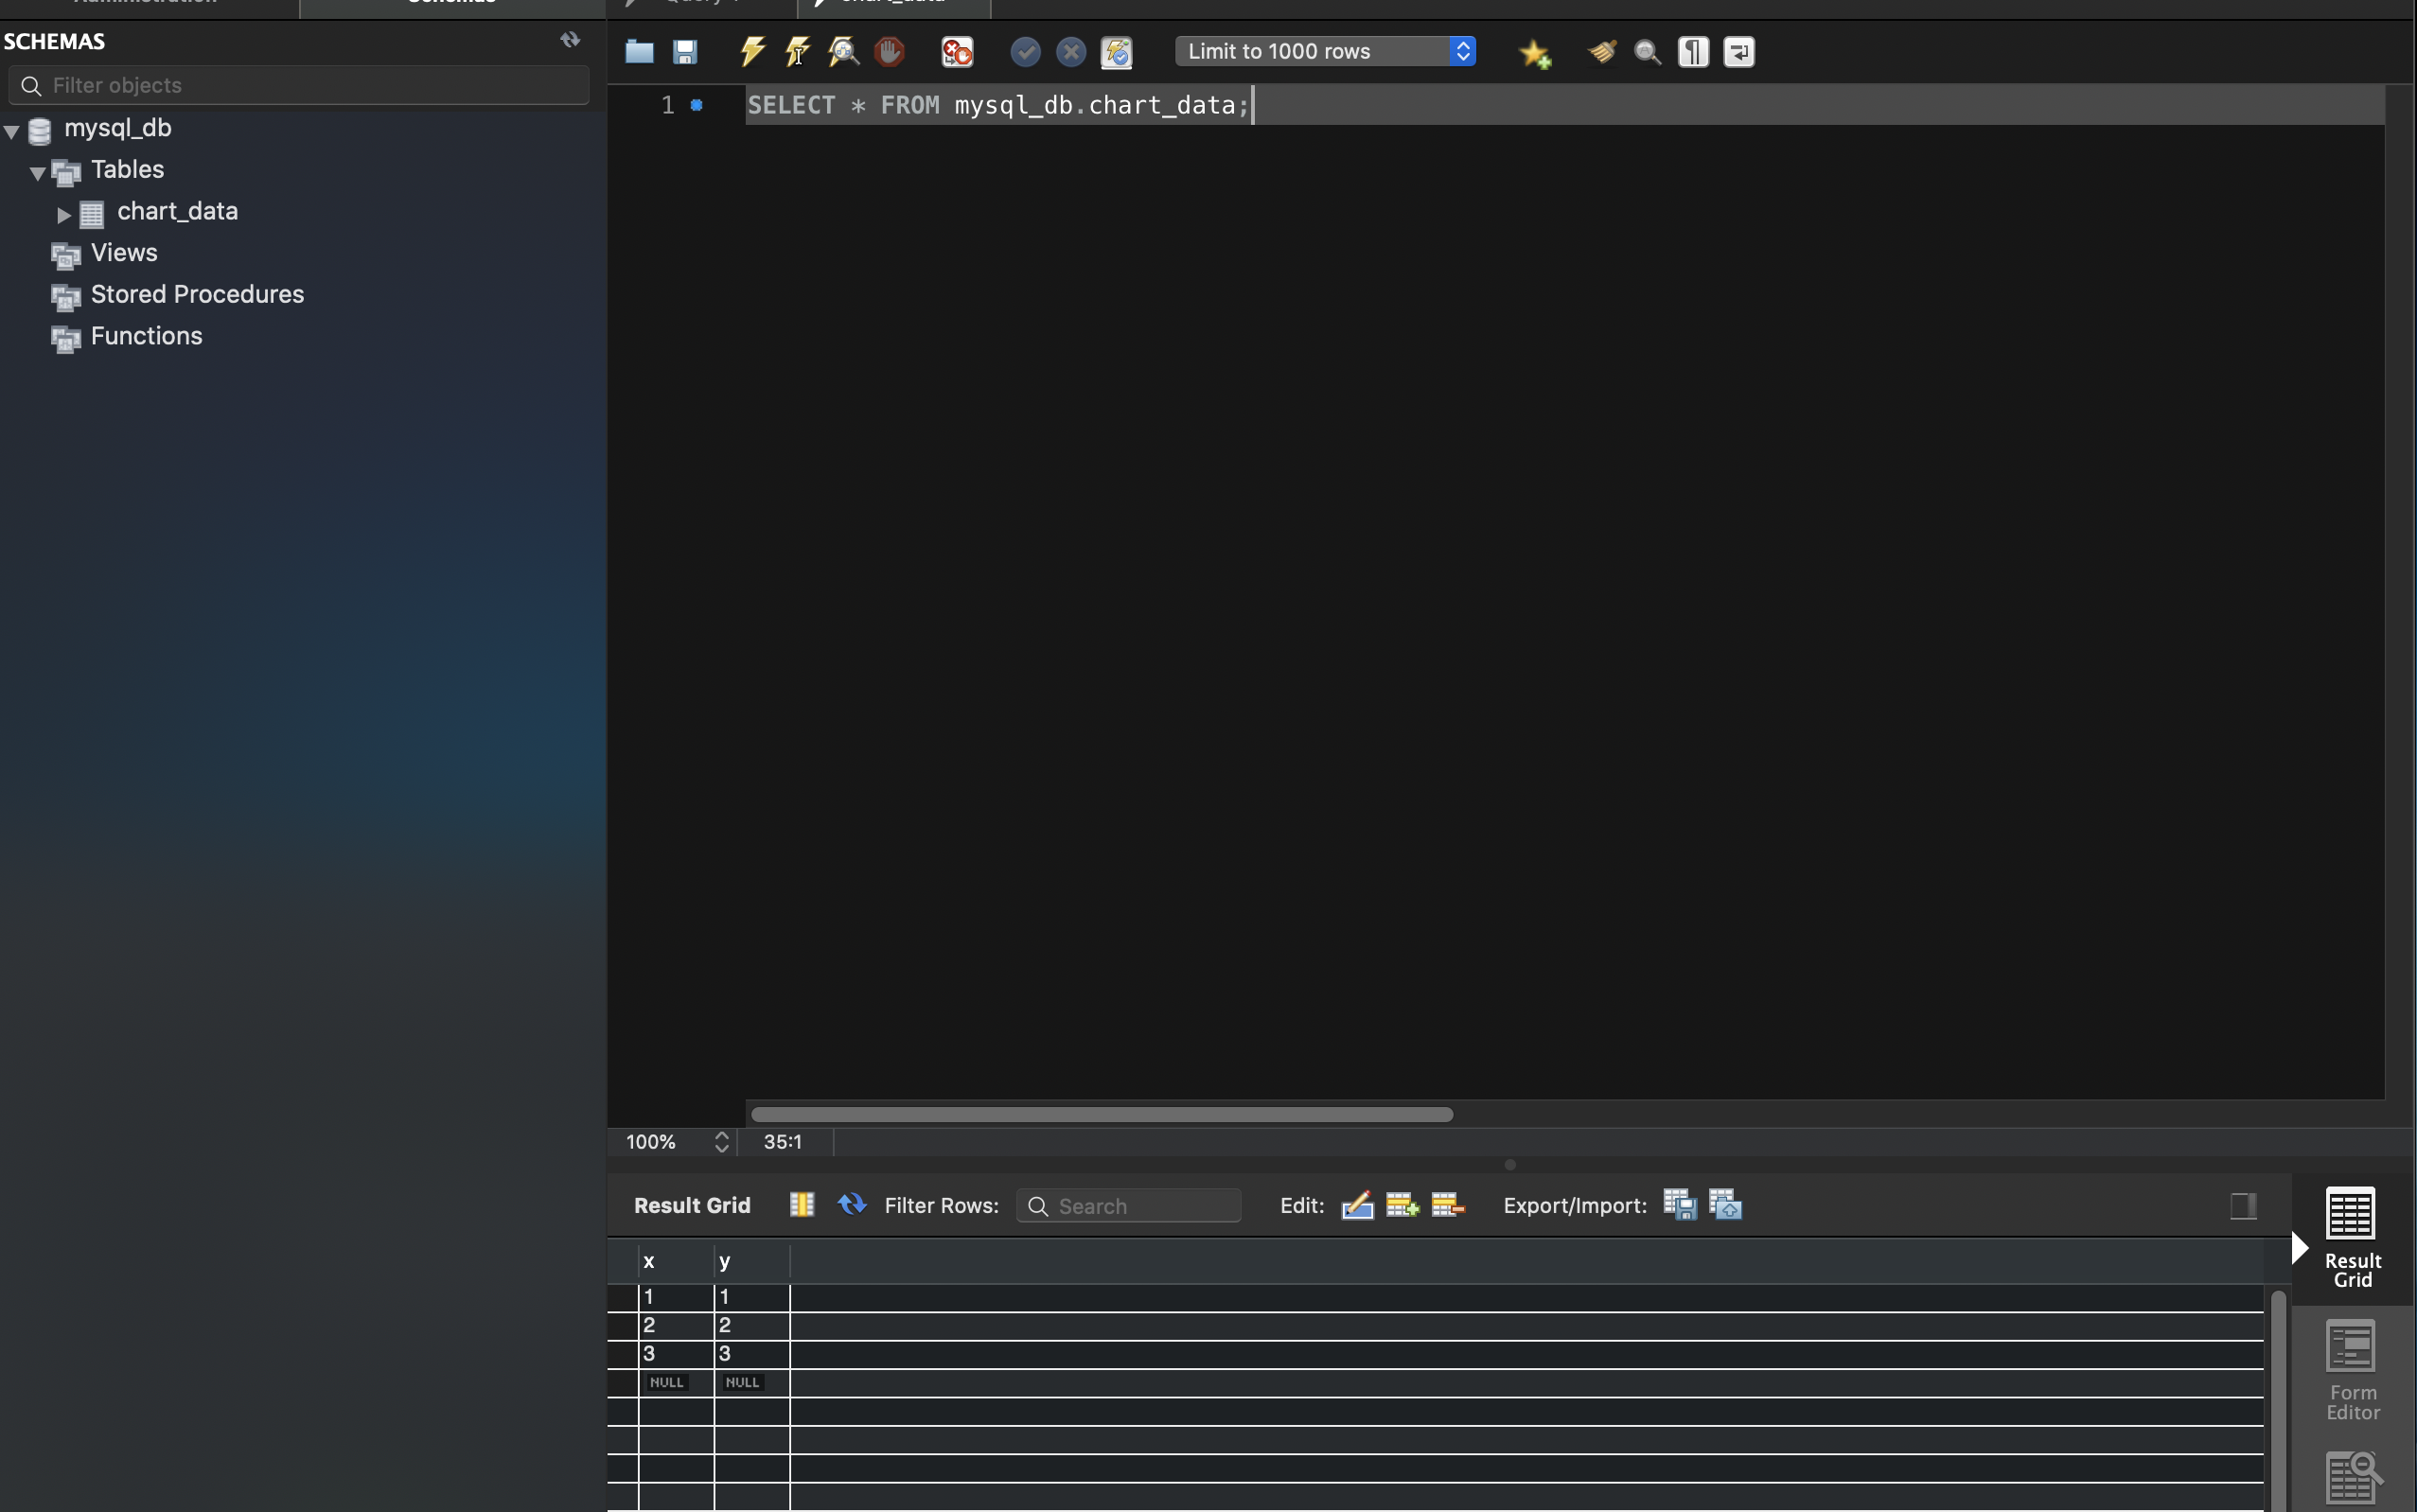Stop the running query

point(889,51)
